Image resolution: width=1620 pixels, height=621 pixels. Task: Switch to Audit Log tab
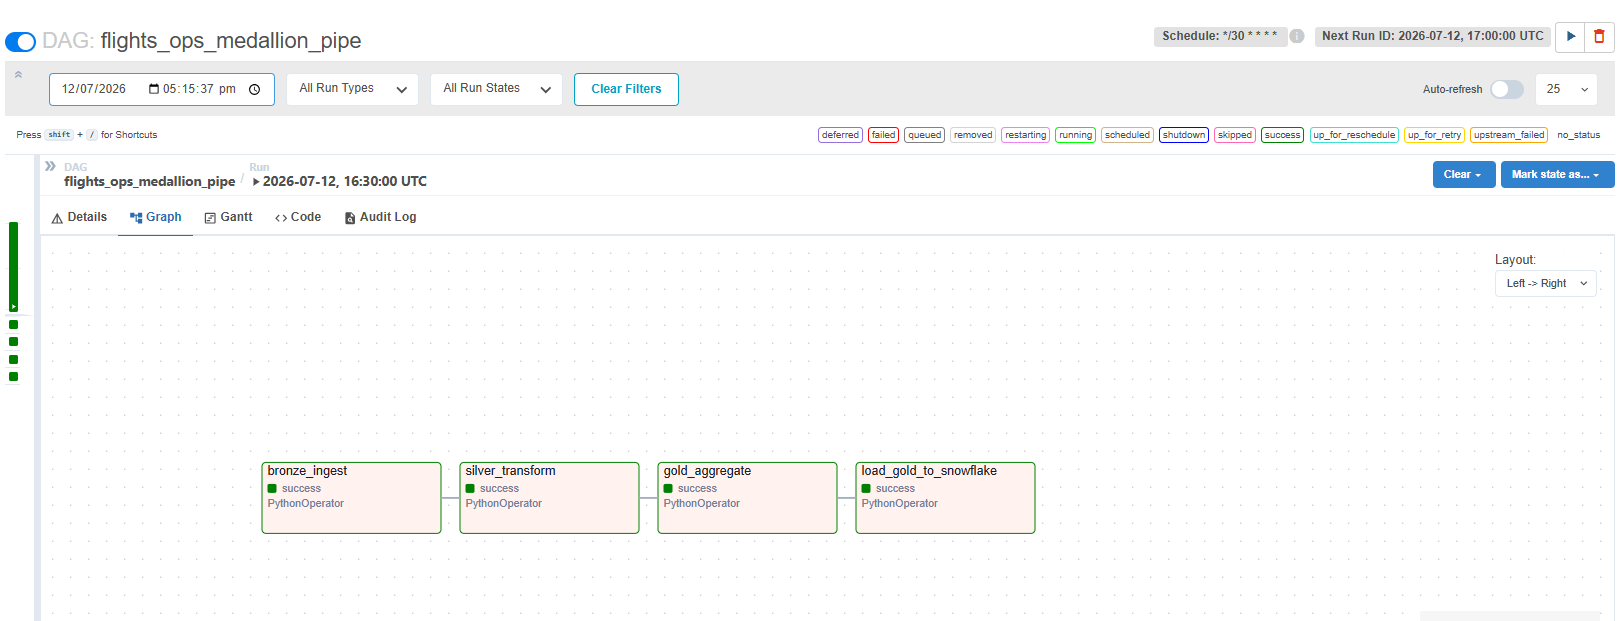[x=380, y=217]
